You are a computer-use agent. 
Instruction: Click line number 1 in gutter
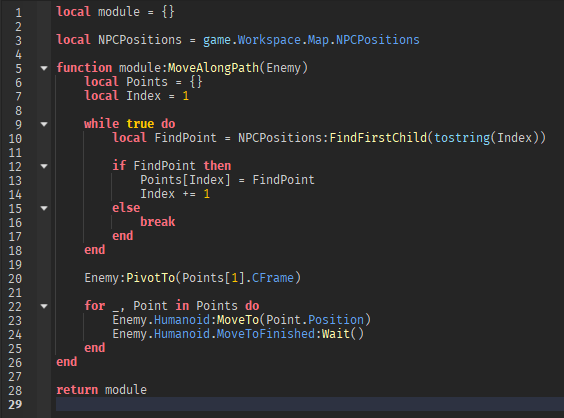(x=18, y=13)
